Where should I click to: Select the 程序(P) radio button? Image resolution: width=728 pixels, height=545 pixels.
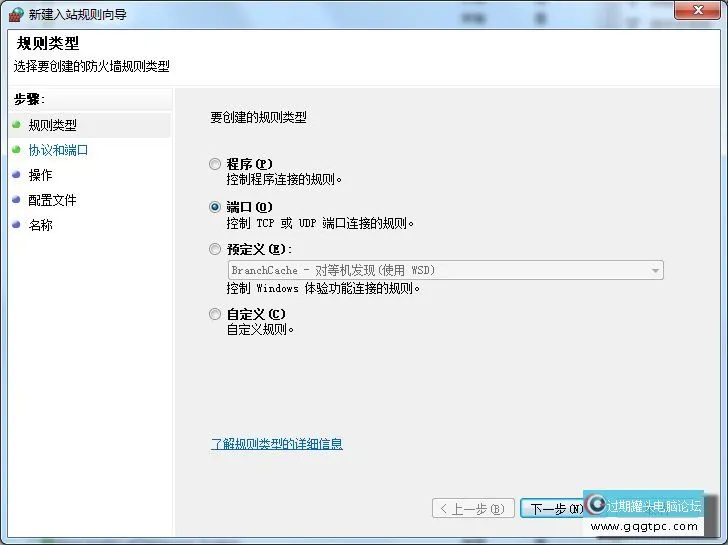[214, 164]
